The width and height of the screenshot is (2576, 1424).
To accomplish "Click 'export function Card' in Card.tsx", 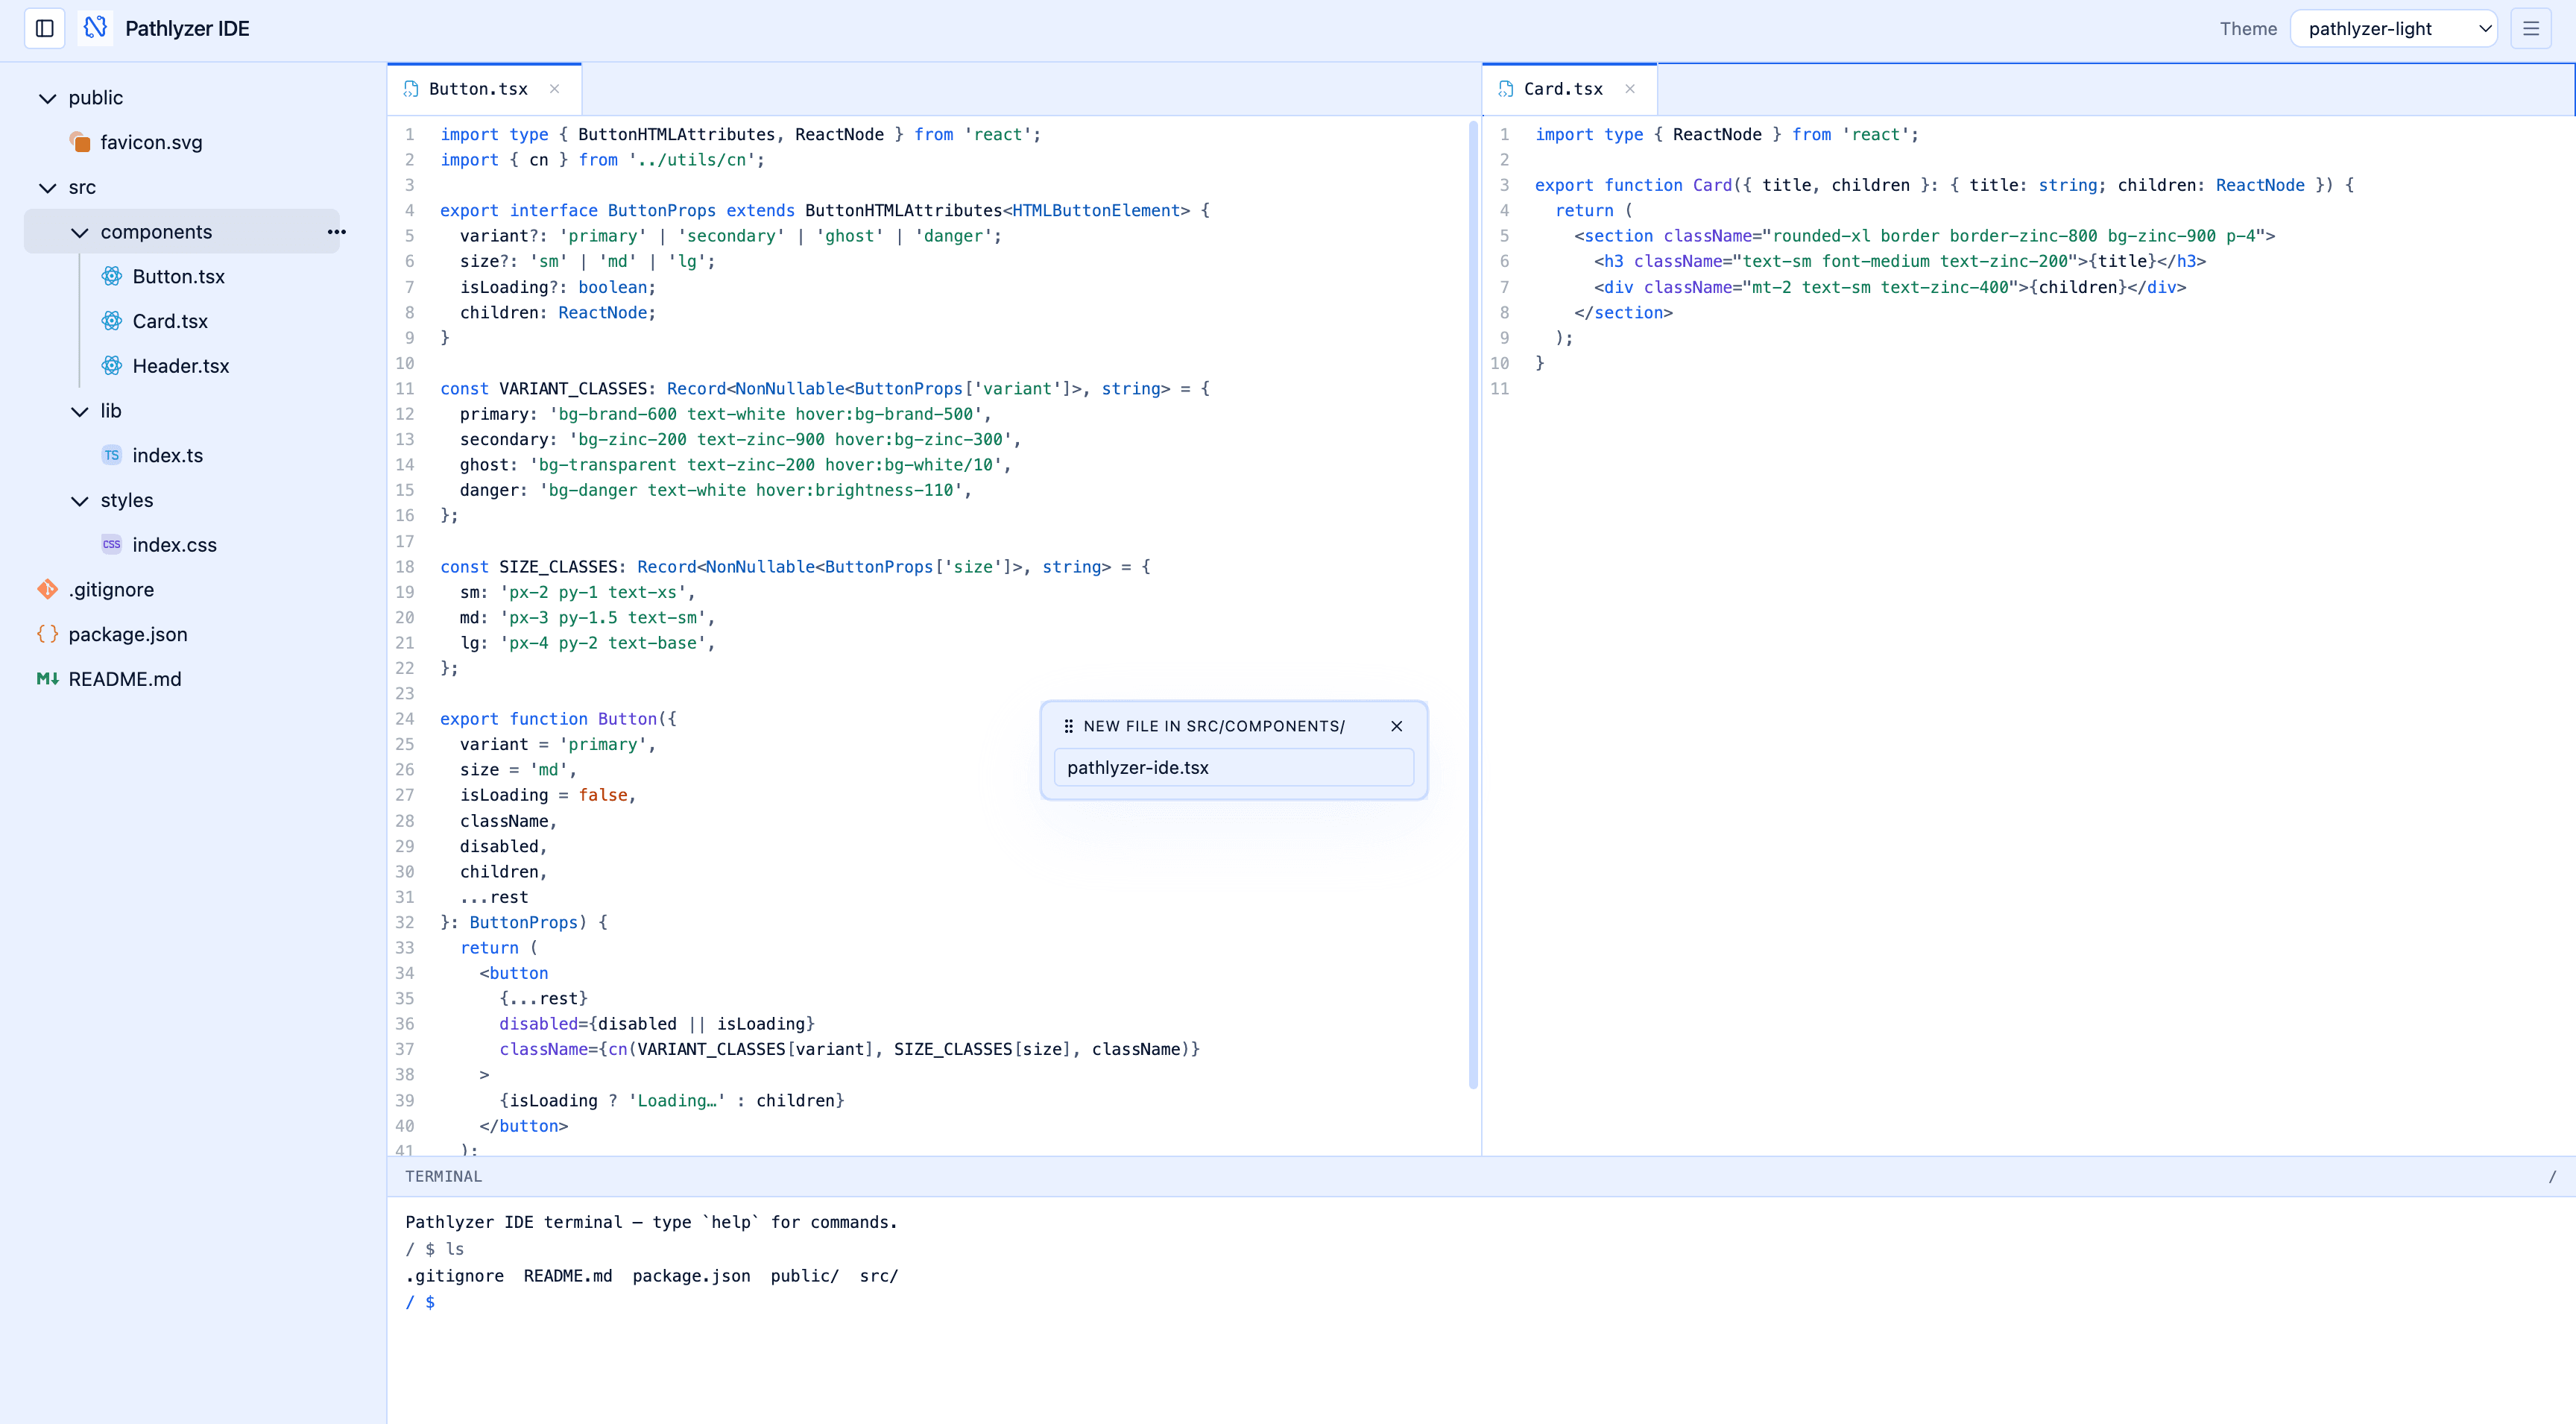I will (x=1633, y=185).
